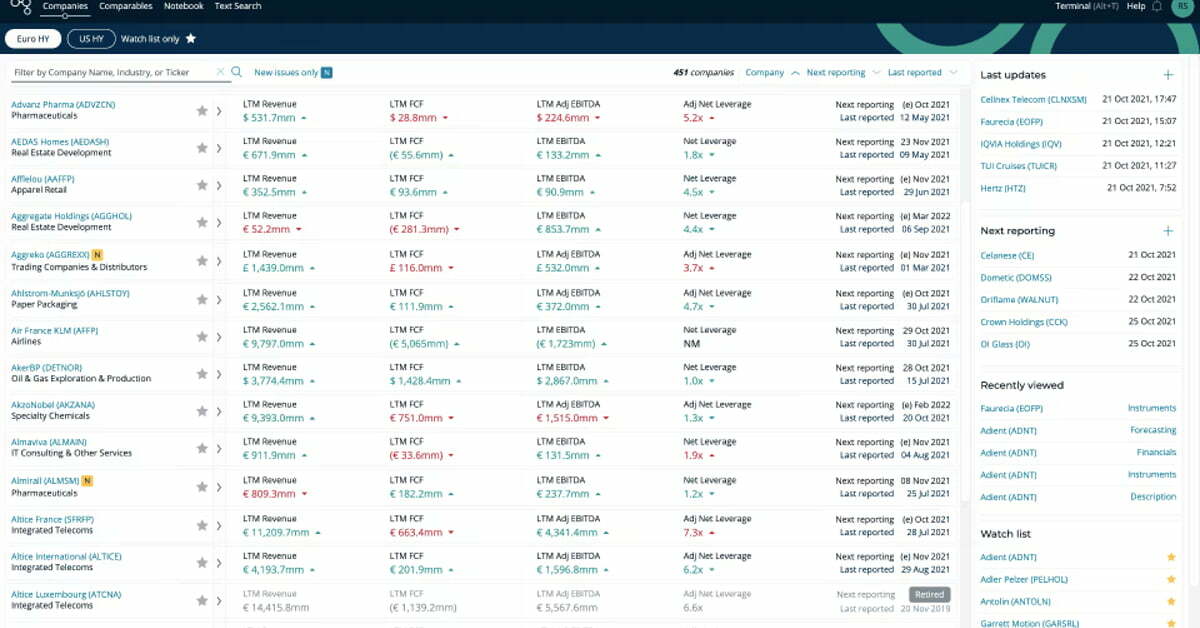Click Aggregate Holdings LTM FCF down arrow
The image size is (1200, 628).
(x=459, y=229)
